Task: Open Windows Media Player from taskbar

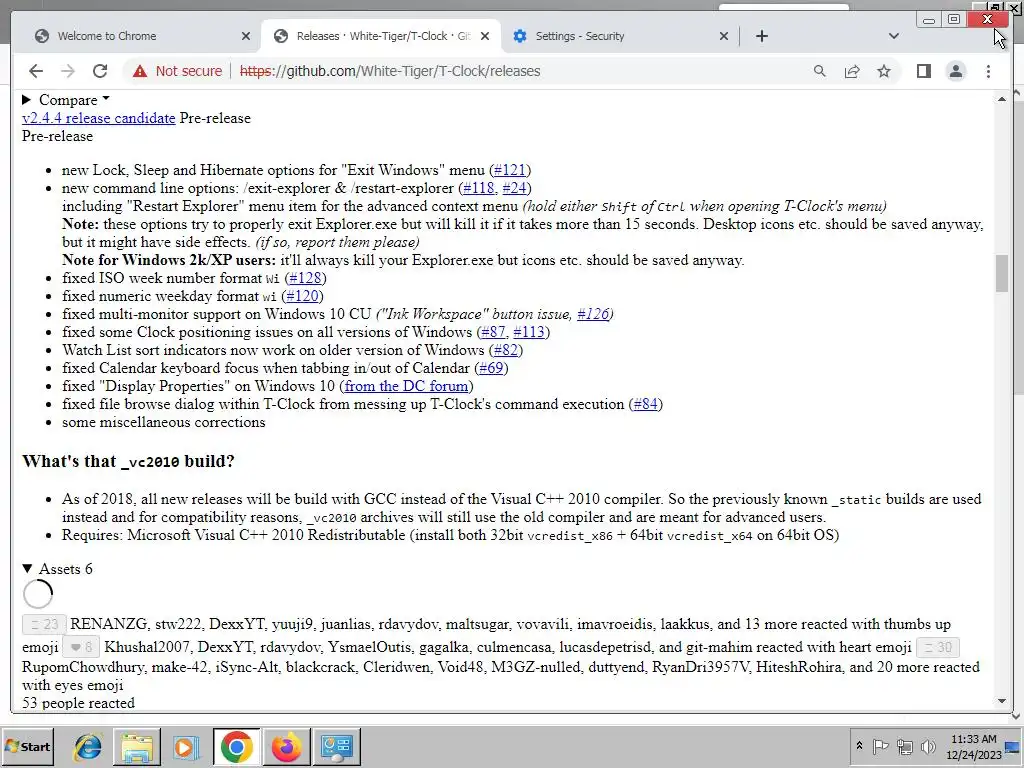Action: tap(186, 746)
